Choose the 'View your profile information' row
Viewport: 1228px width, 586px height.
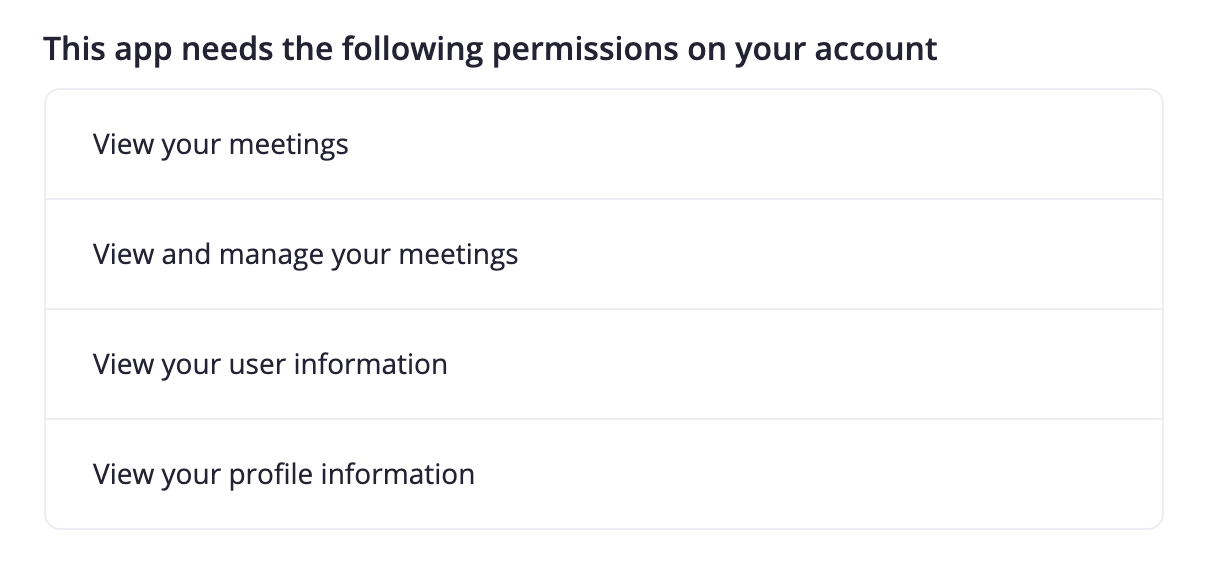604,474
